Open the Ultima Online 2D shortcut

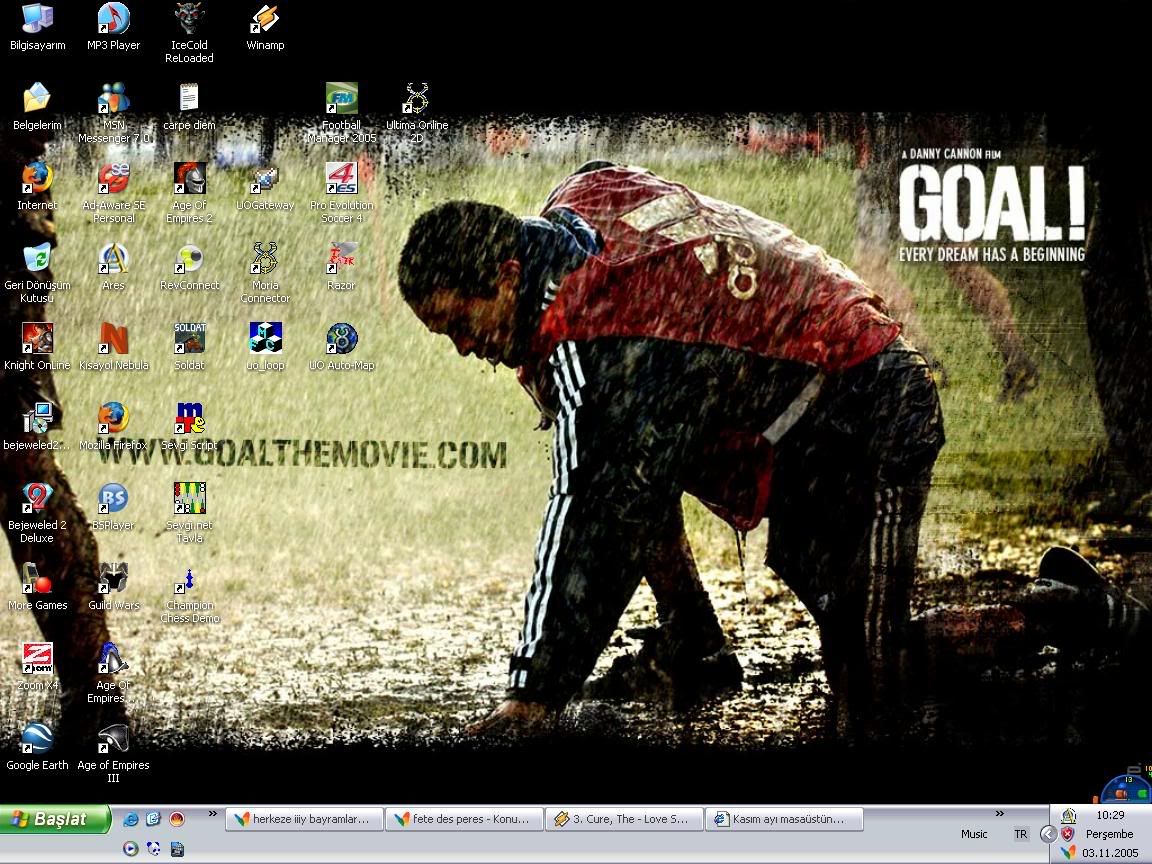click(417, 113)
